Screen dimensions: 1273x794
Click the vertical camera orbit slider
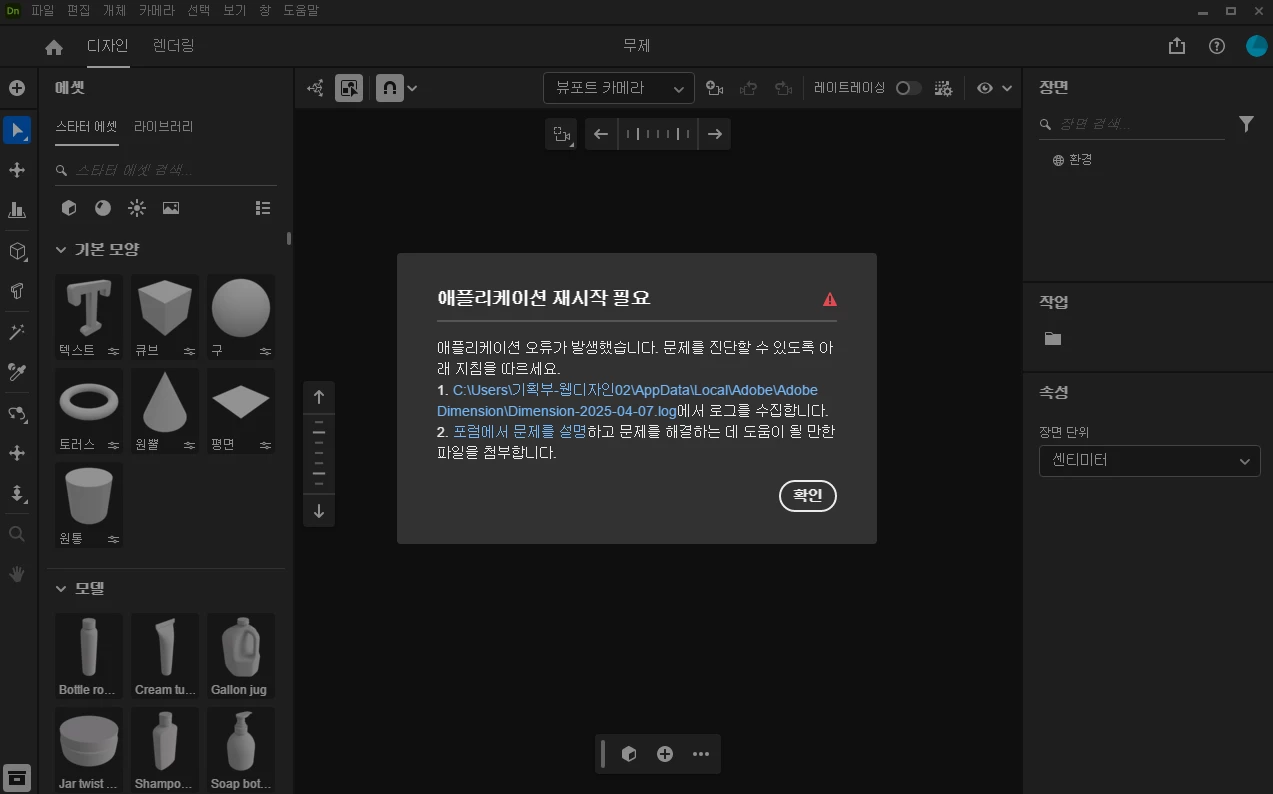[x=319, y=453]
